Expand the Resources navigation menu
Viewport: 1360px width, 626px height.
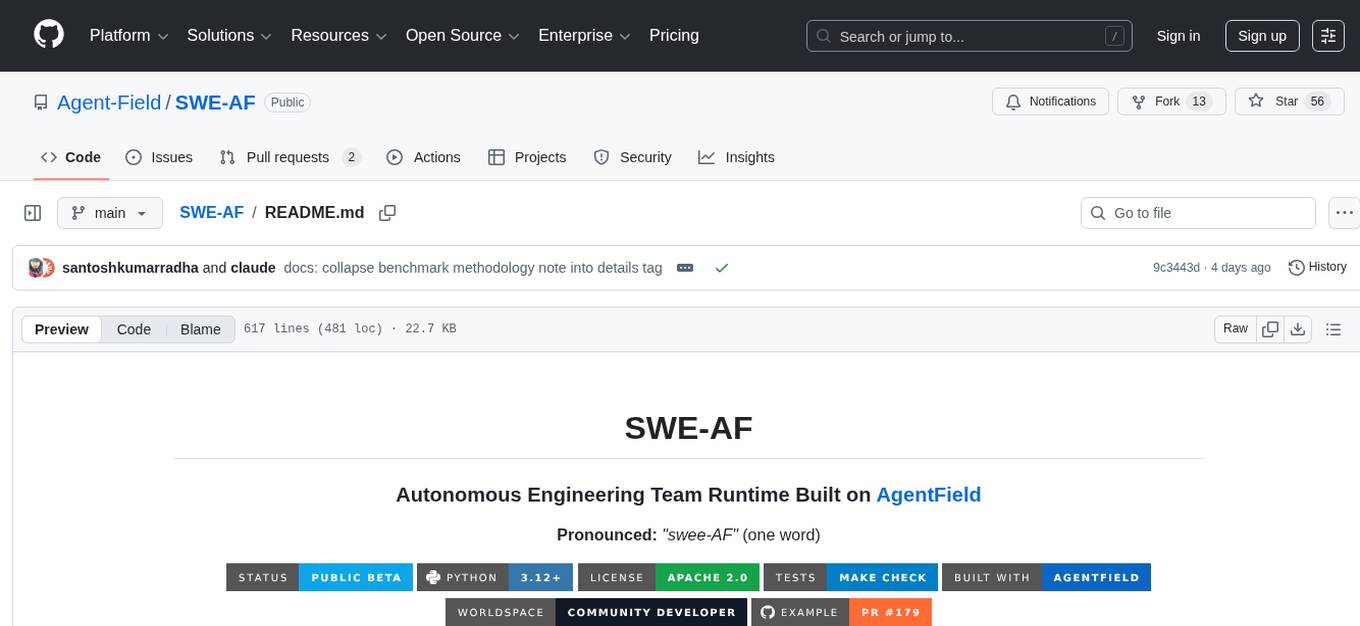[x=337, y=35]
